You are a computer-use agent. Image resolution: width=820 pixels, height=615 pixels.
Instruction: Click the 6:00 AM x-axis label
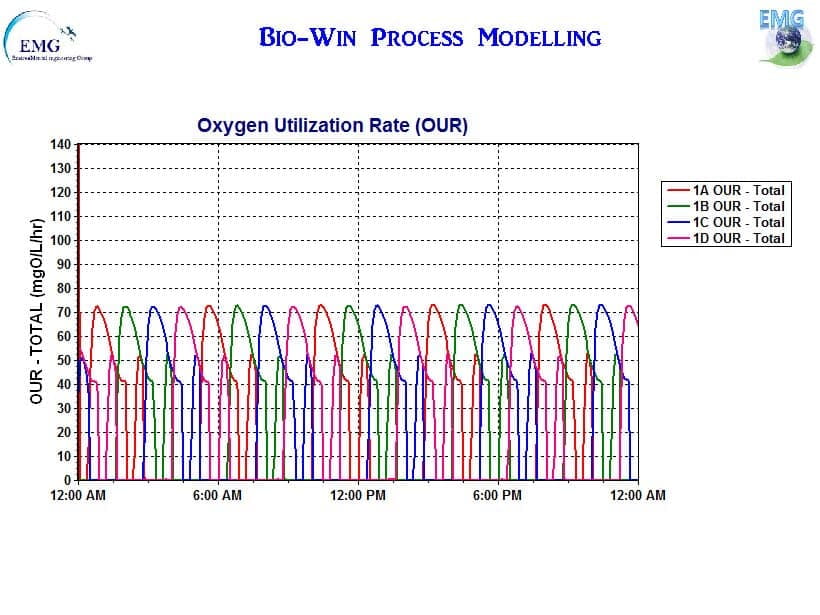pos(217,496)
